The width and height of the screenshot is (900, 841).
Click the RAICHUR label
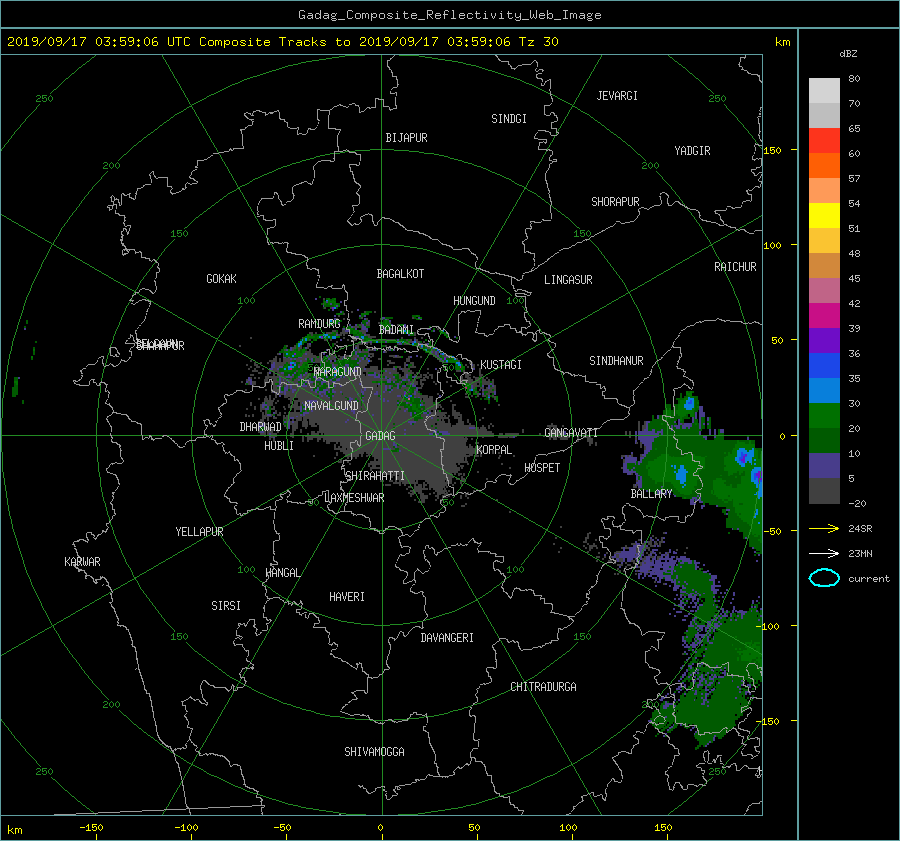click(x=735, y=267)
